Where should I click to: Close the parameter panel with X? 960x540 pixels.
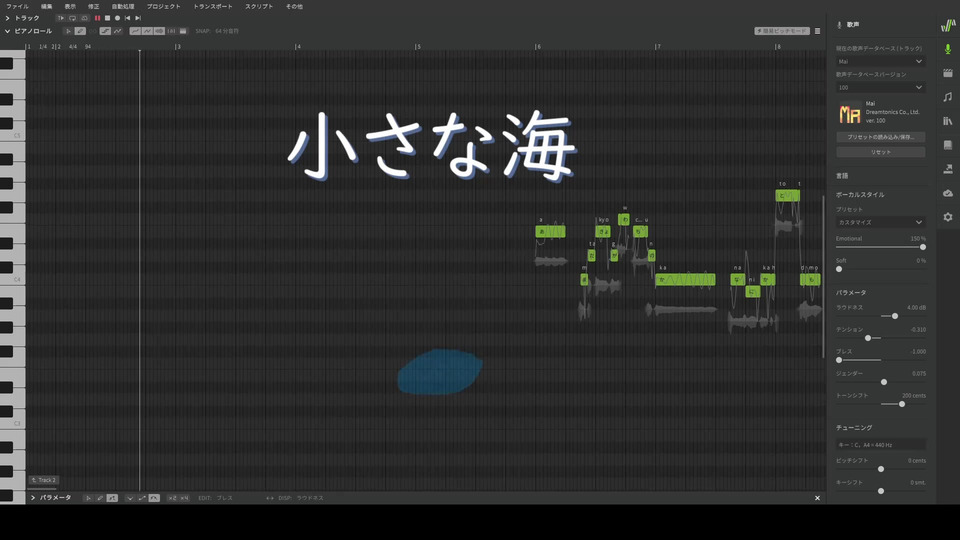tap(817, 498)
